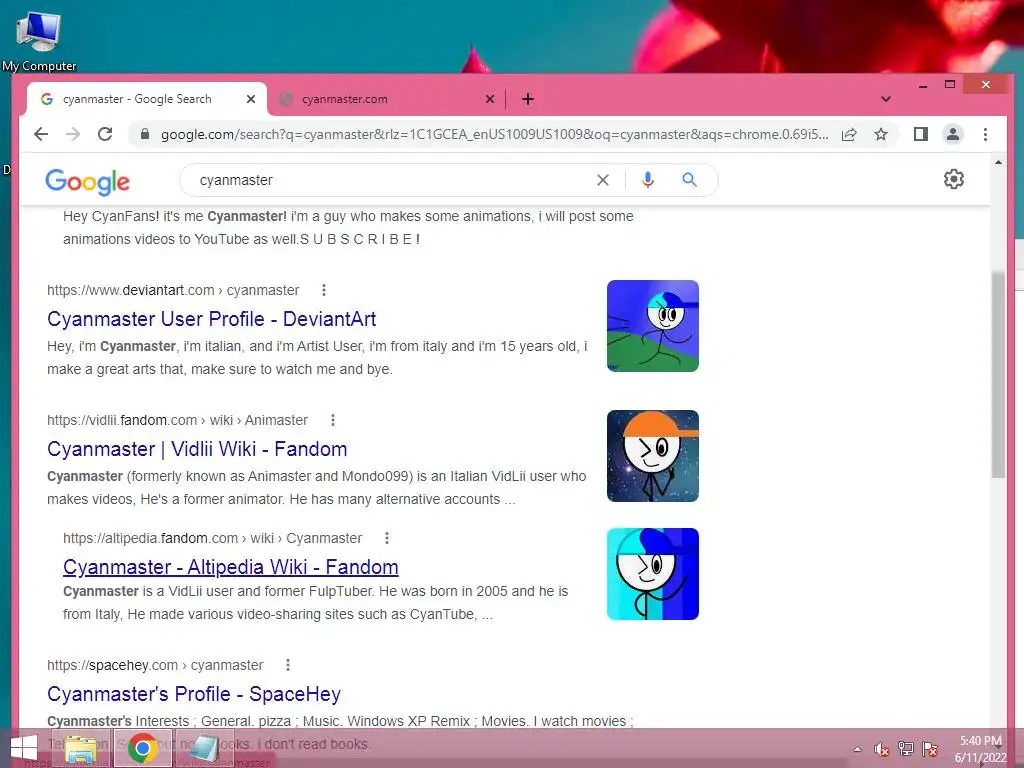Open the Chrome profile avatar
The width and height of the screenshot is (1024, 768).
click(953, 135)
